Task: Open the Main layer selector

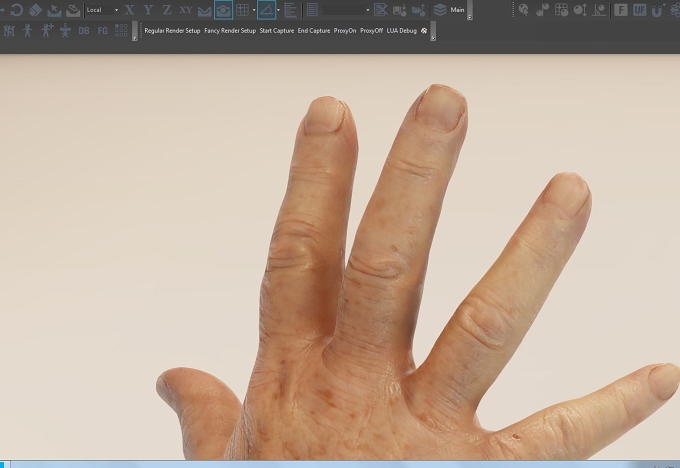Action: pos(457,10)
